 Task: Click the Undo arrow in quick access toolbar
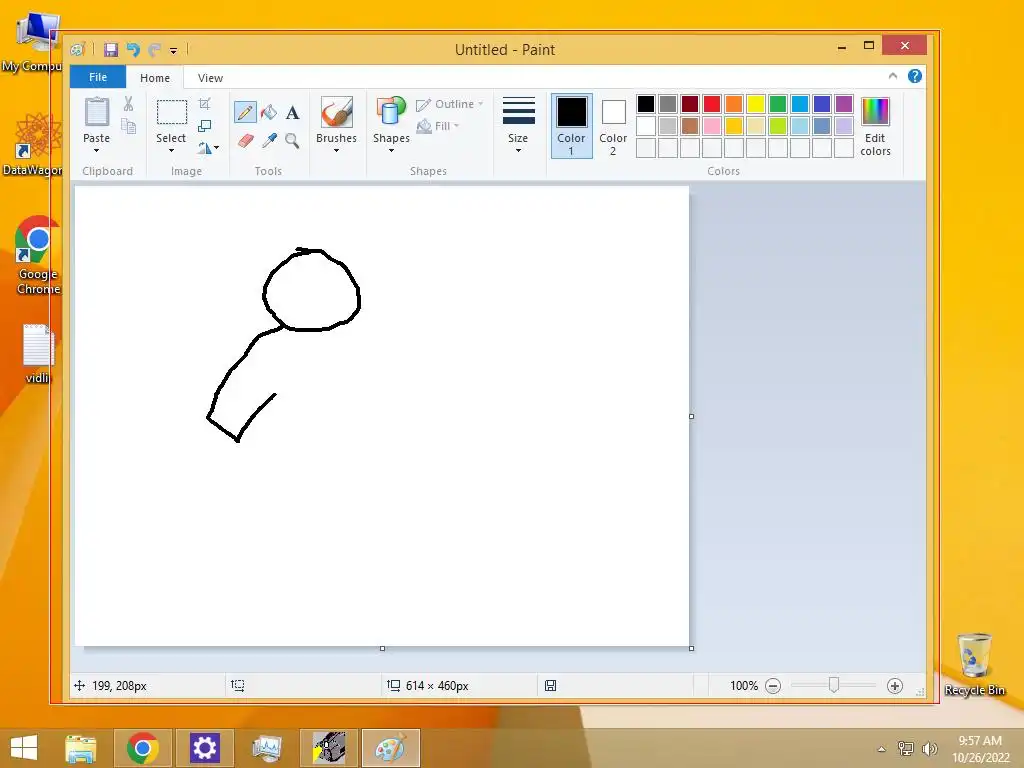click(x=133, y=50)
